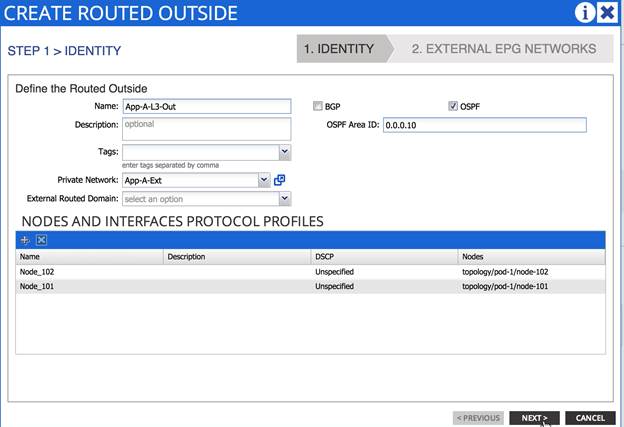Image resolution: width=624 pixels, height=427 pixels.
Task: Click the Next button
Action: [534, 418]
